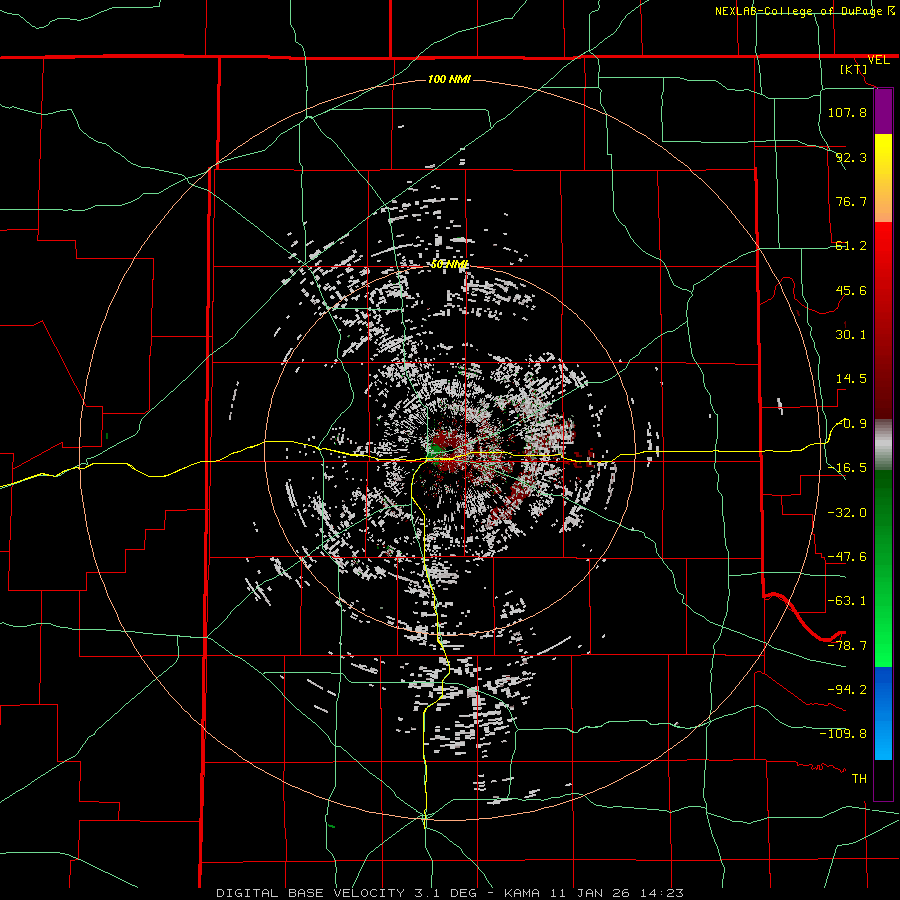Click the blue segment of the velocity color bar
Viewport: 900px width, 900px height.
click(883, 713)
